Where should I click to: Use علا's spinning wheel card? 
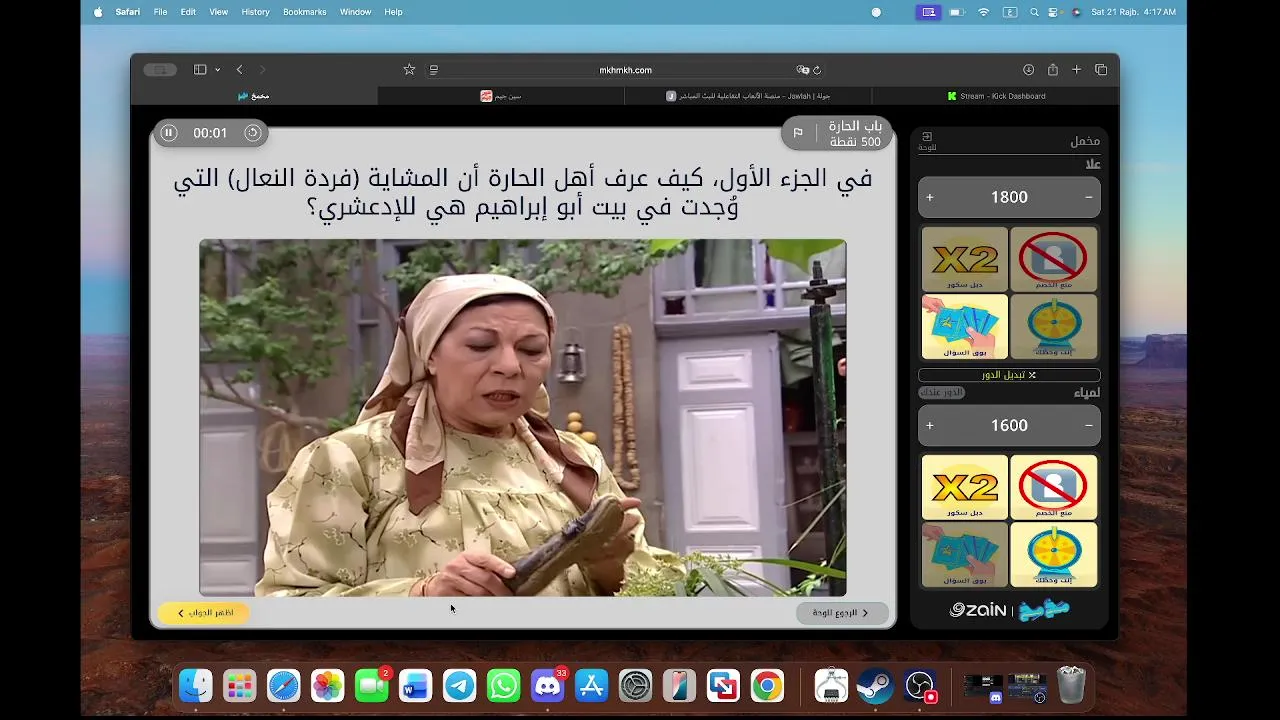click(x=1053, y=326)
